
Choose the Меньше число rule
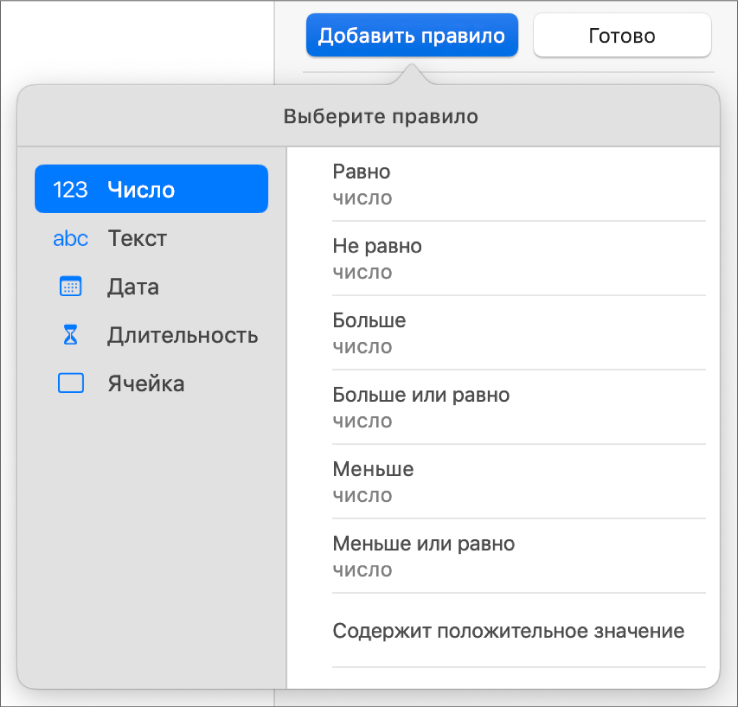519,482
